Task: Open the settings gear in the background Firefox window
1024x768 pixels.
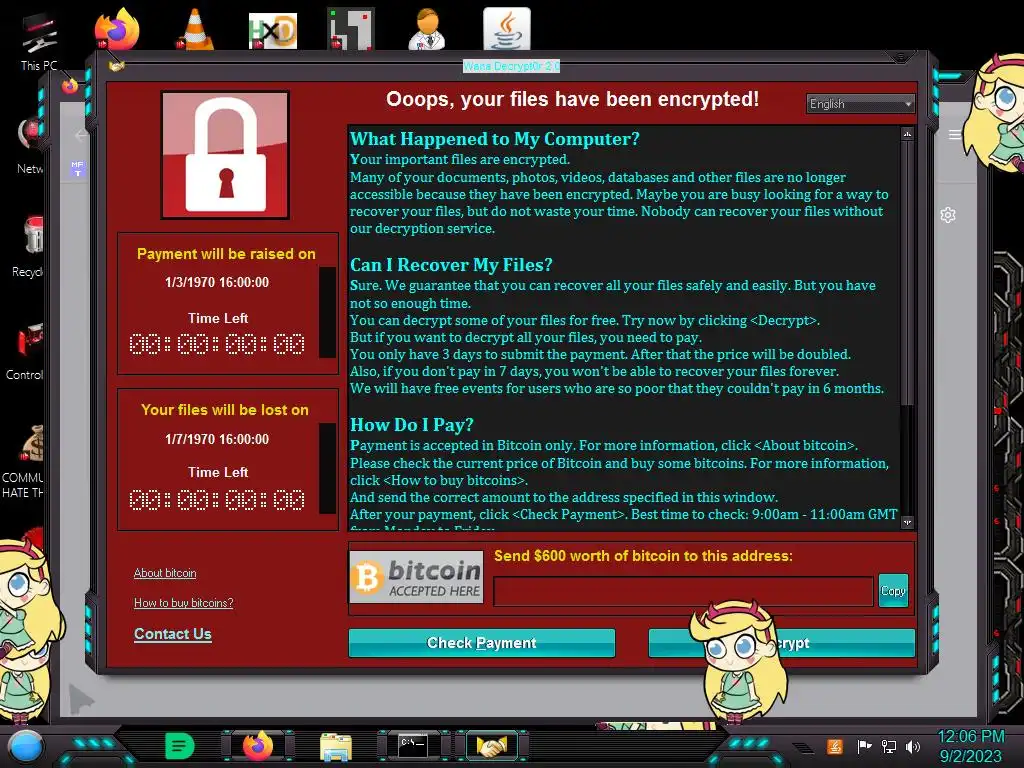Action: coord(948,215)
